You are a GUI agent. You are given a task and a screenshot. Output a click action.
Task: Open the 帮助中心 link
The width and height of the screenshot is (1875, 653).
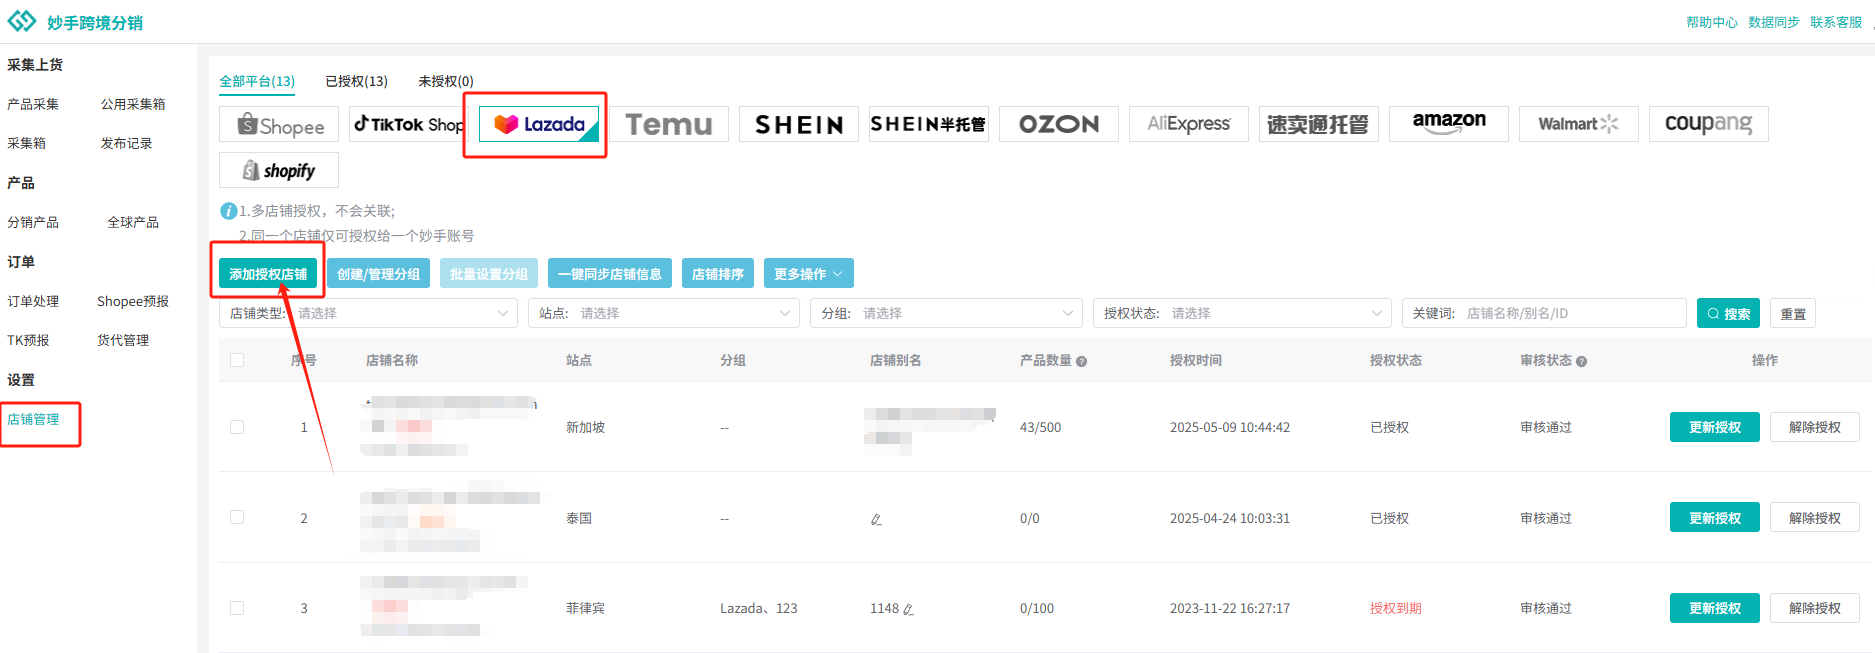(x=1711, y=22)
